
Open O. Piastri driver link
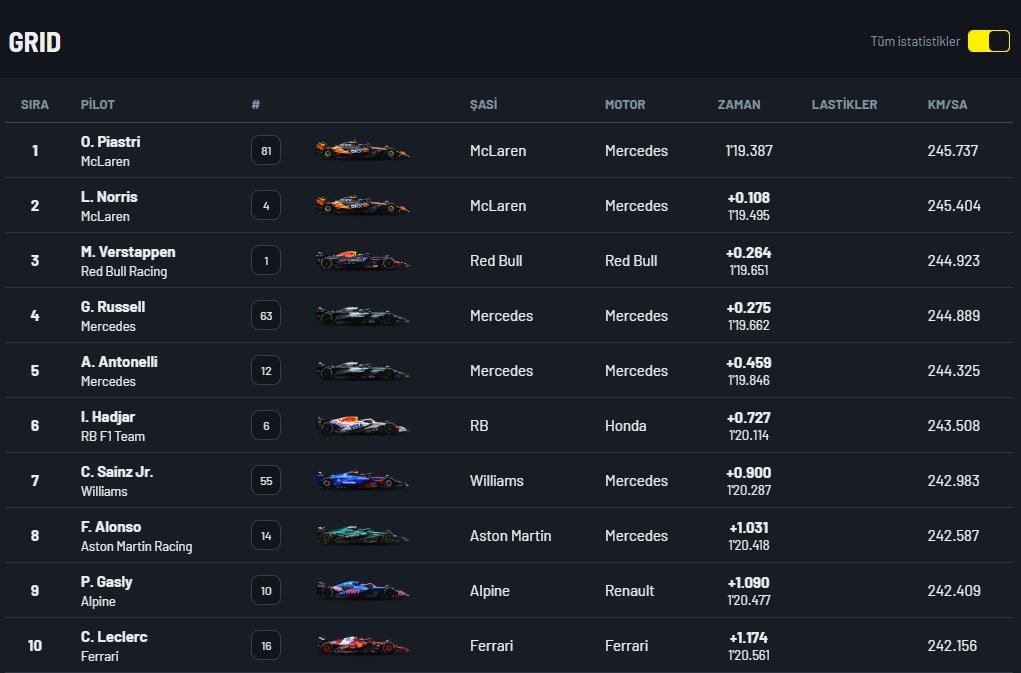[110, 143]
